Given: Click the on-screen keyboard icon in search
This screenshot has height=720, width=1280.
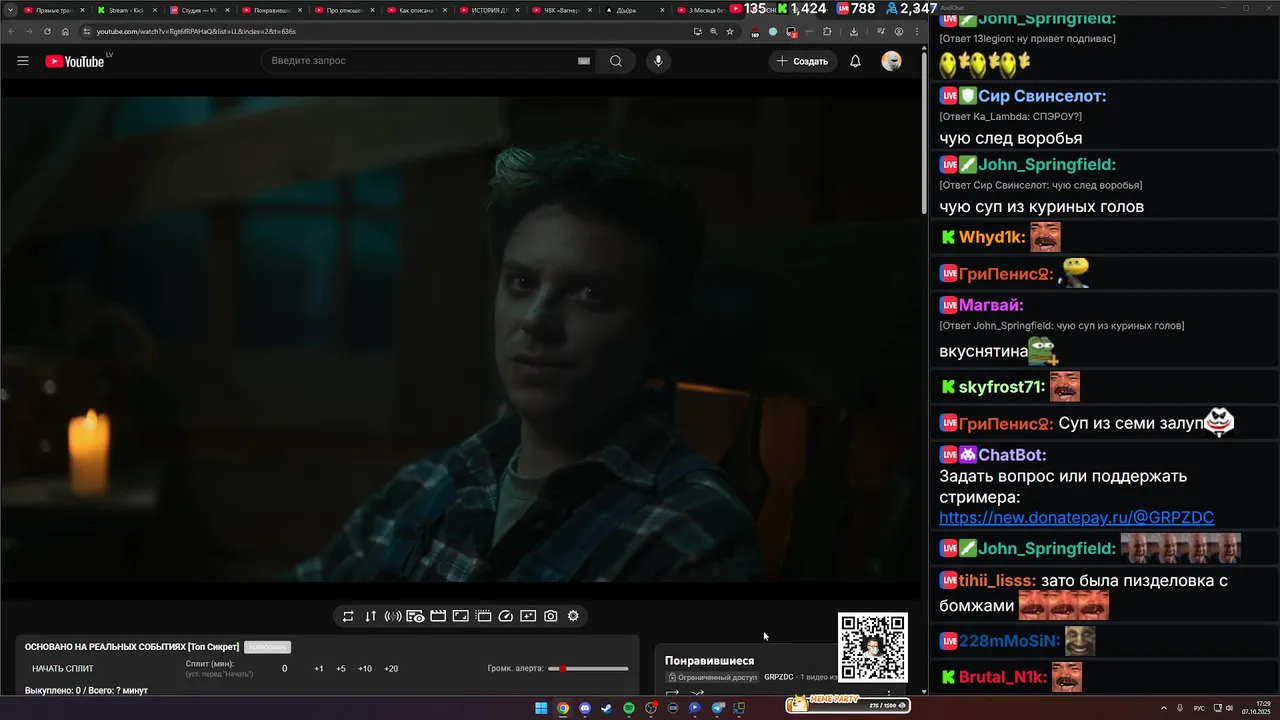Looking at the screenshot, I should pos(584,61).
